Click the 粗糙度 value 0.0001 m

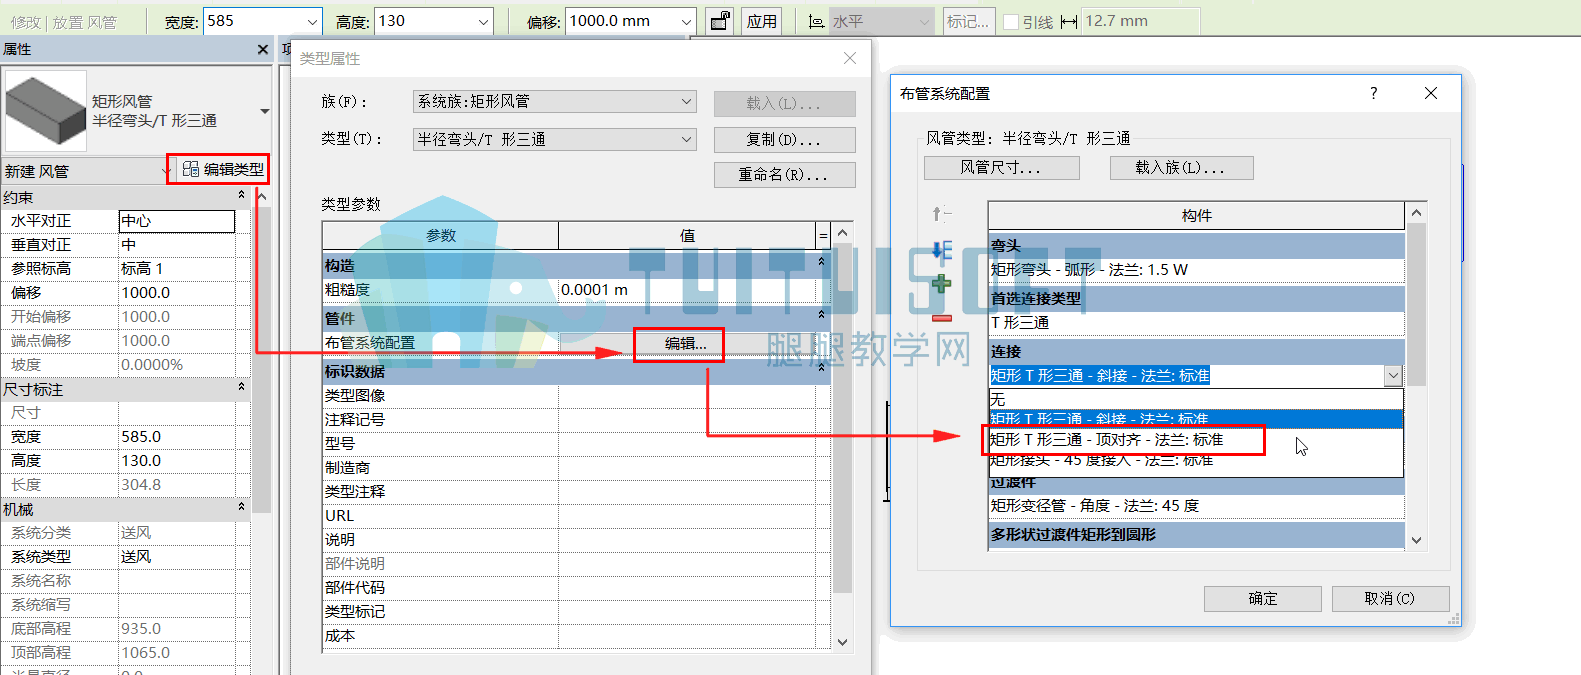(687, 290)
